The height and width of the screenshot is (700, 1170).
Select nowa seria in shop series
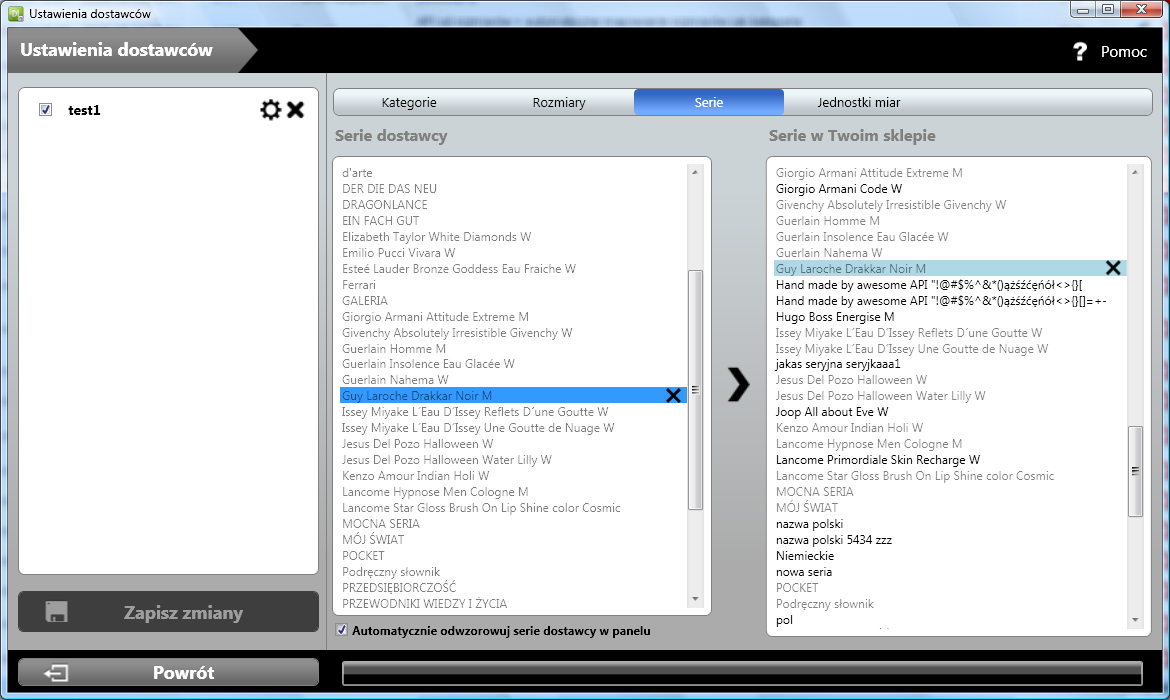click(950, 572)
